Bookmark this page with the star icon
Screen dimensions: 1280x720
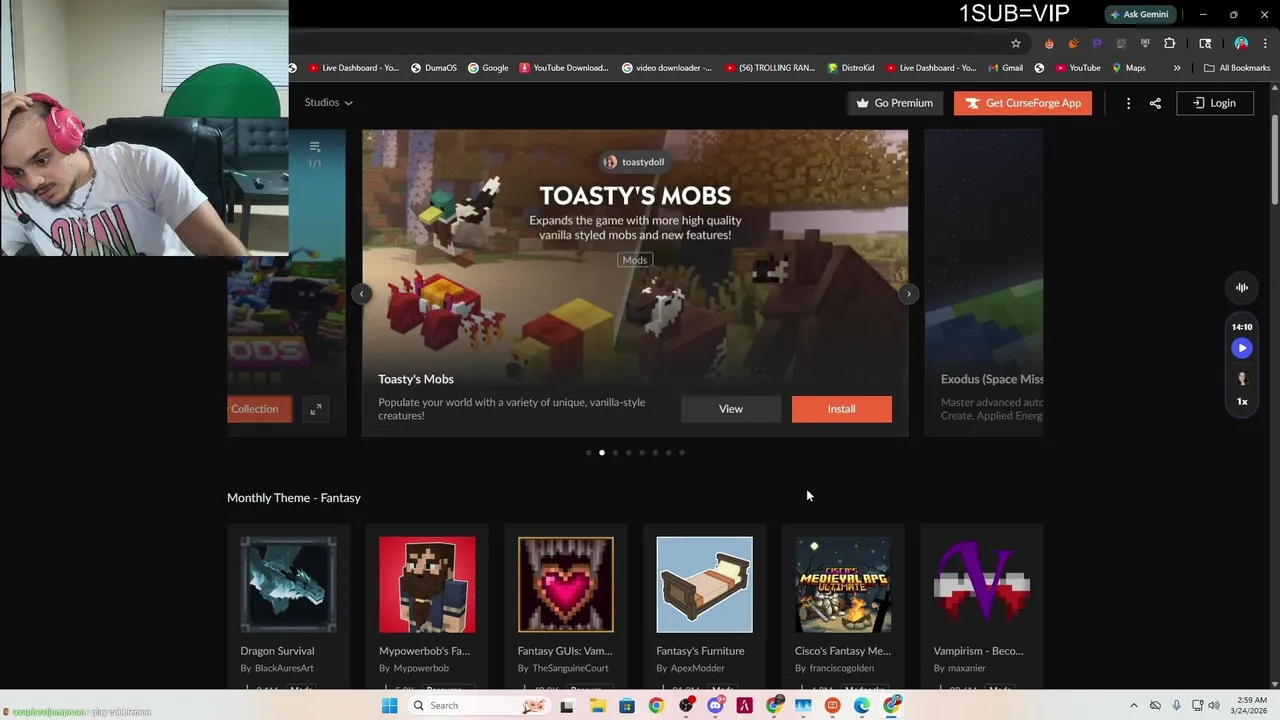pyautogui.click(x=1016, y=43)
